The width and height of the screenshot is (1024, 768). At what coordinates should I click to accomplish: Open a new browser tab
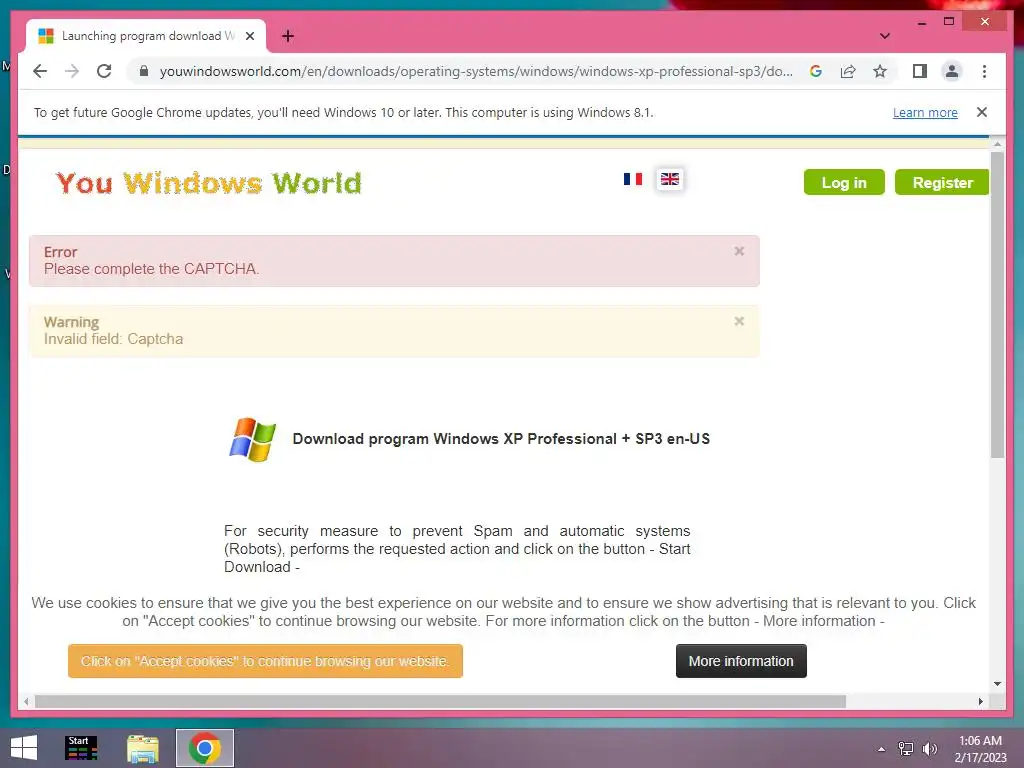tap(288, 36)
